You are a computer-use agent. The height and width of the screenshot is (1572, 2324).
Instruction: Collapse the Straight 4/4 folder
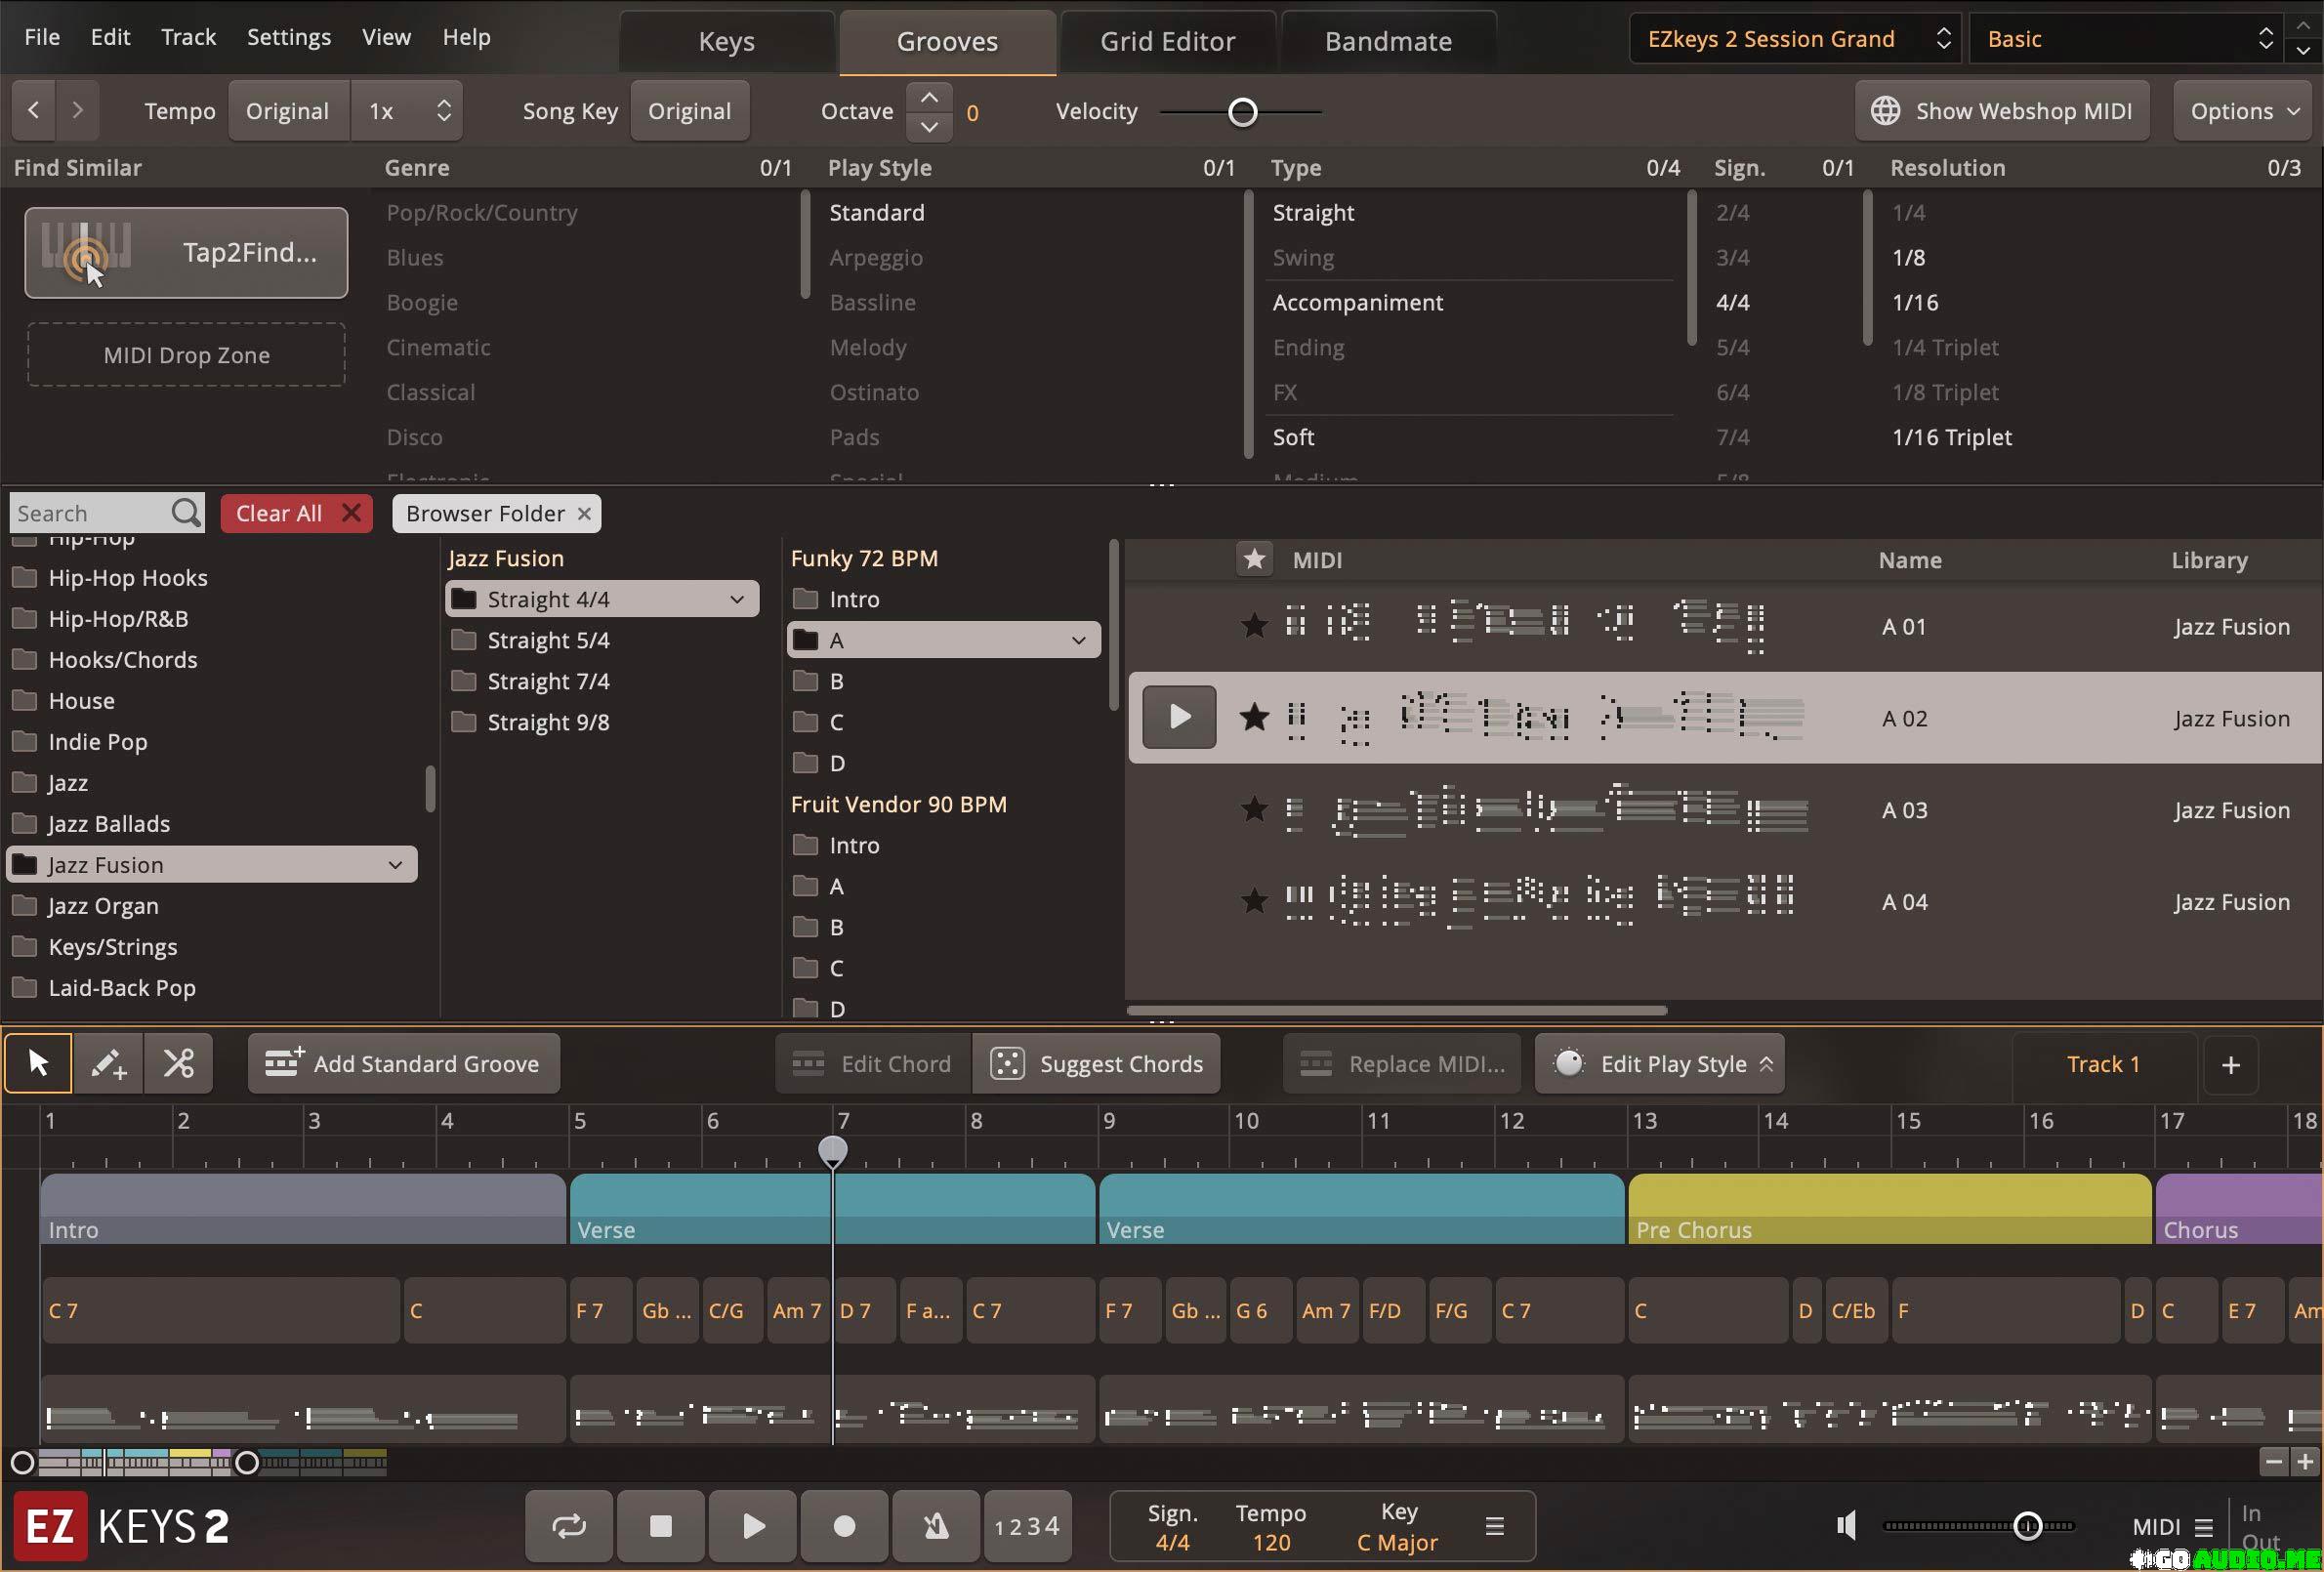tap(737, 599)
